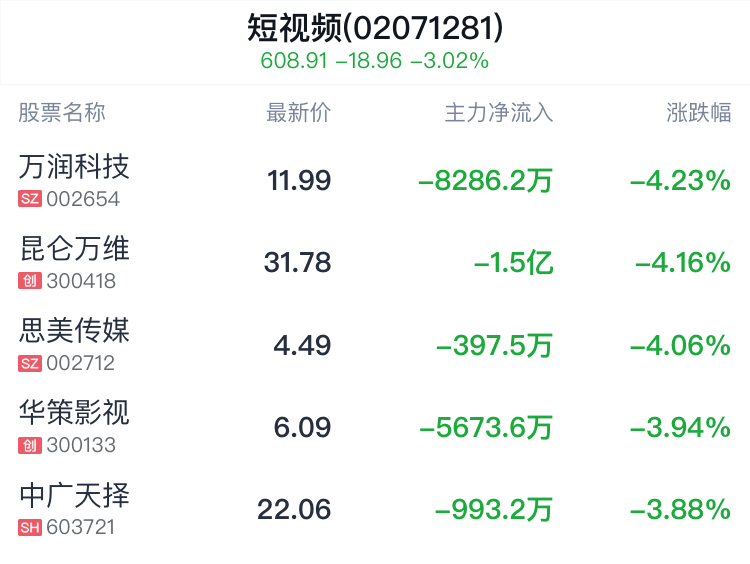Click 昆仑万维's change of -4.16%
The image size is (750, 564).
point(682,263)
